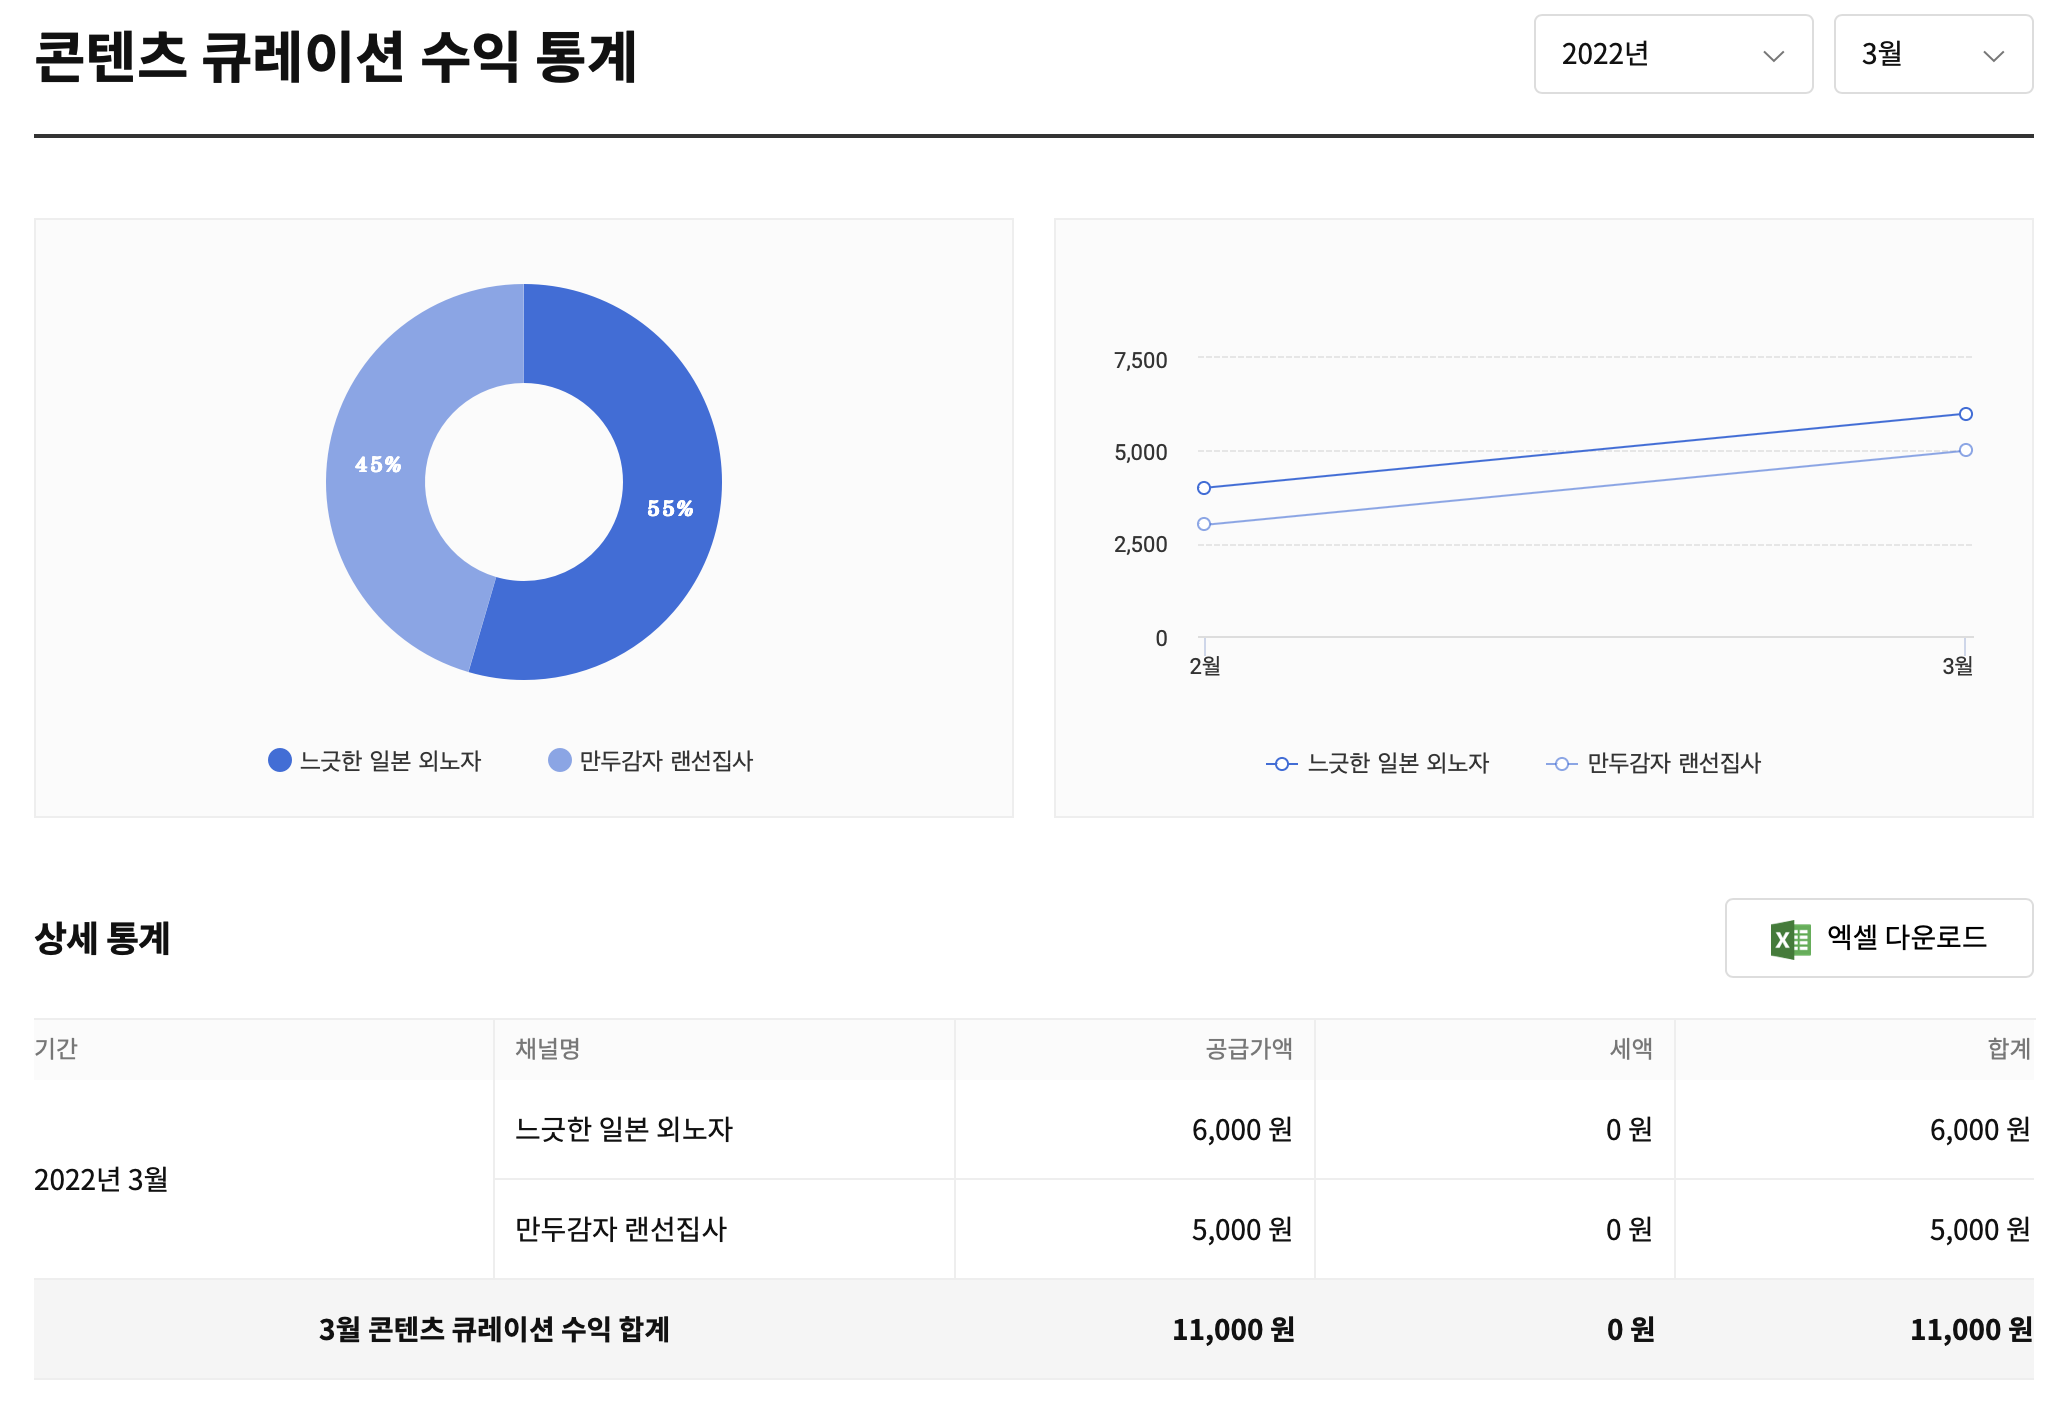Click the 엑셀 다운로드 button
The width and height of the screenshot is (2066, 1404).
tap(1878, 938)
